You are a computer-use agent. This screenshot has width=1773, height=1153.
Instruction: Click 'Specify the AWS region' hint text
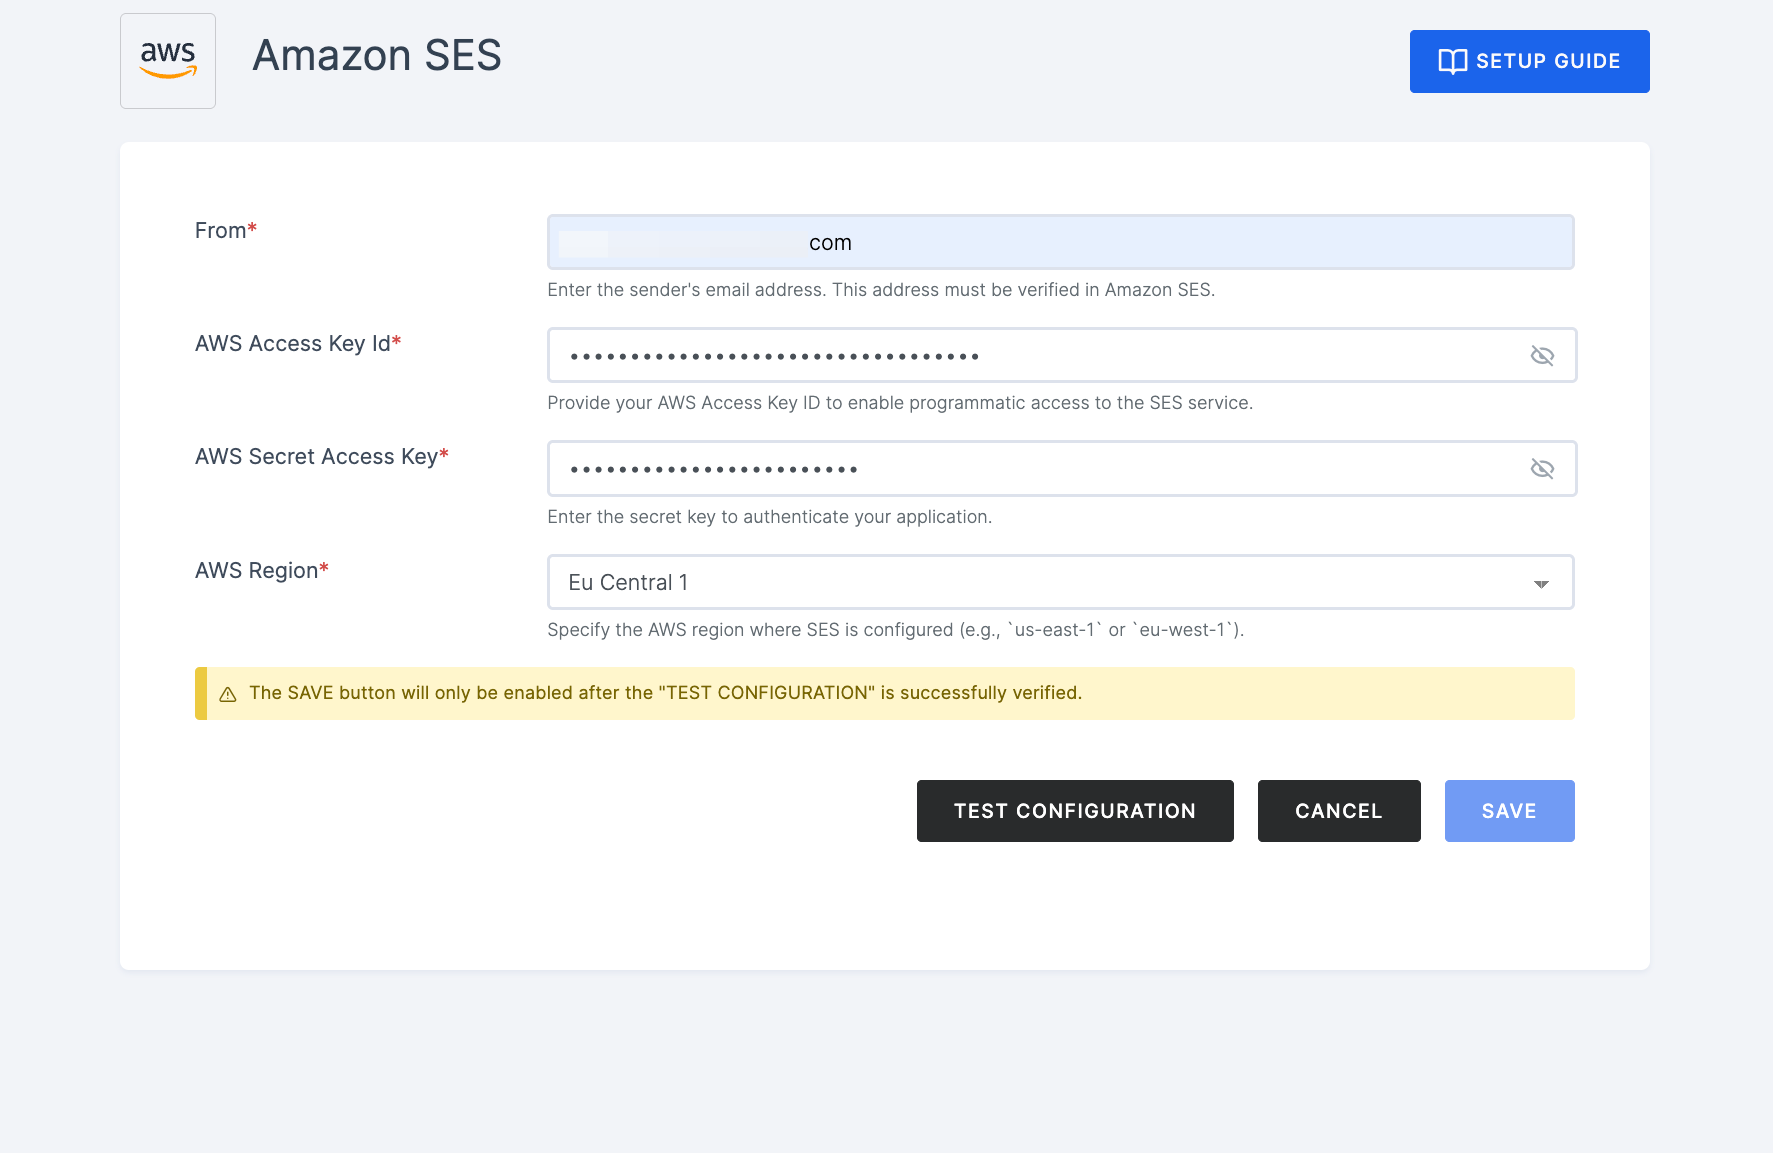point(896,630)
